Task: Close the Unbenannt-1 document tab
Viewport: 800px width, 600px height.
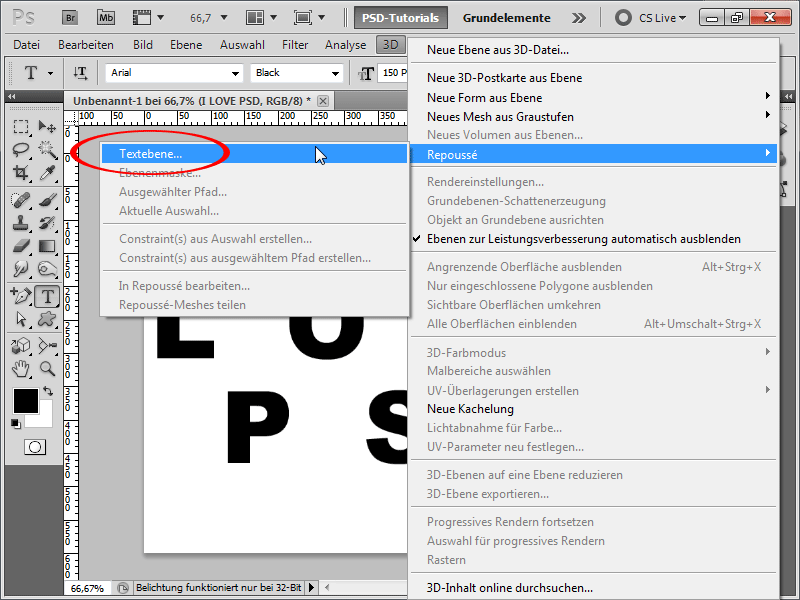Action: tap(323, 101)
